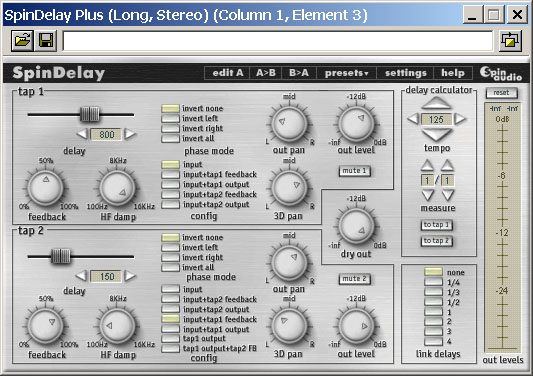Select tap 1 'invert all' phase mode
533x376 pixels.
(170, 138)
